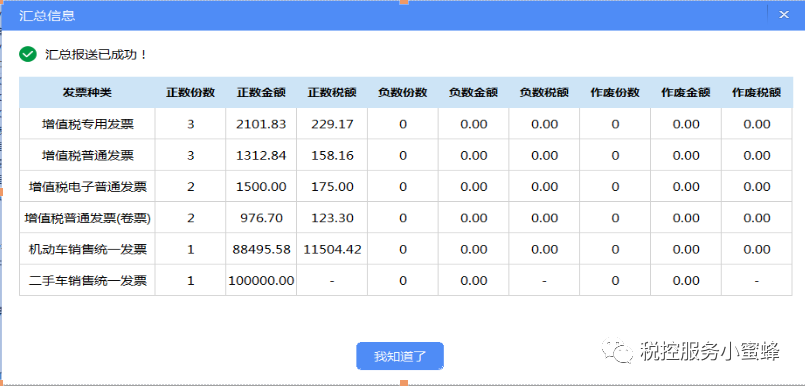Select the 增值税专用发票 row label

coord(88,124)
